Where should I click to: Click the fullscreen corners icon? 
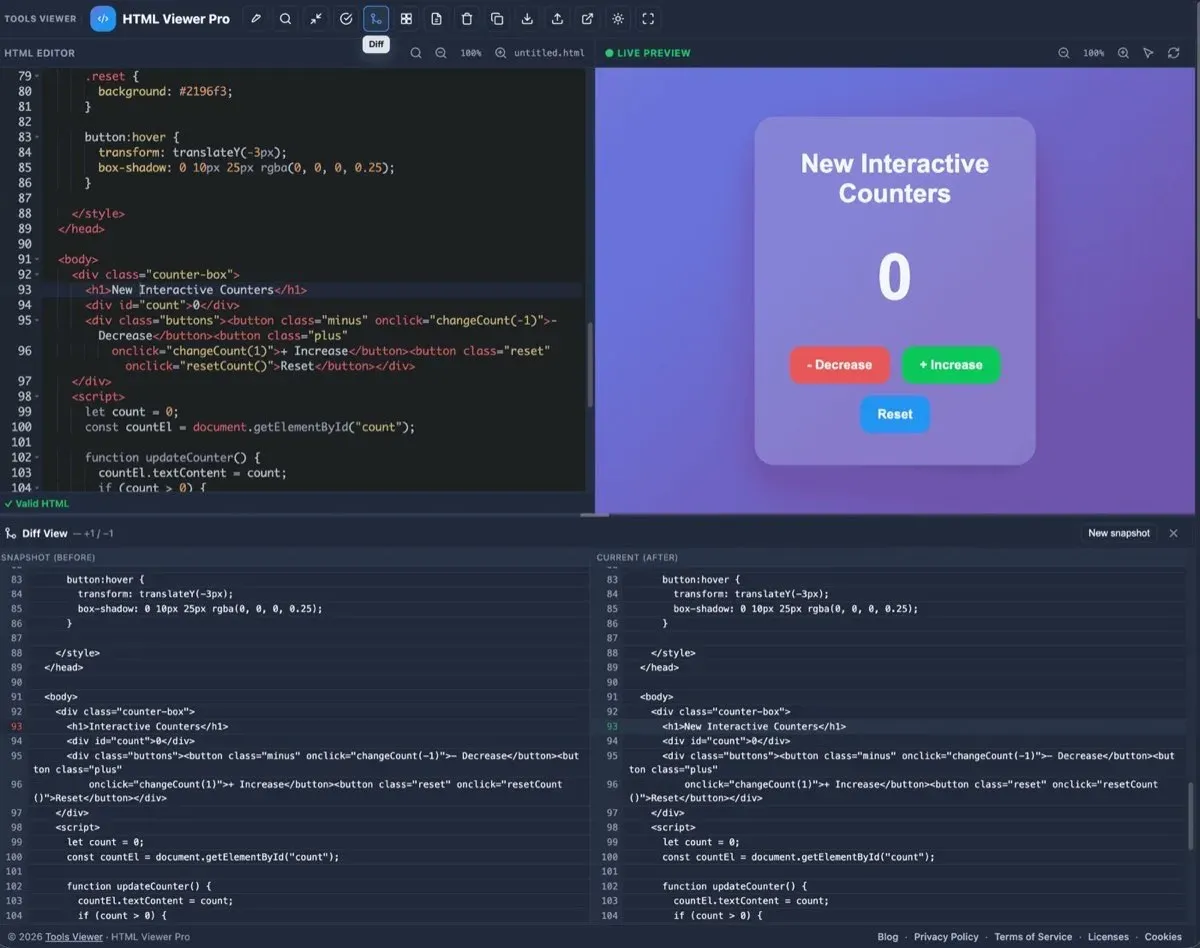648,19
